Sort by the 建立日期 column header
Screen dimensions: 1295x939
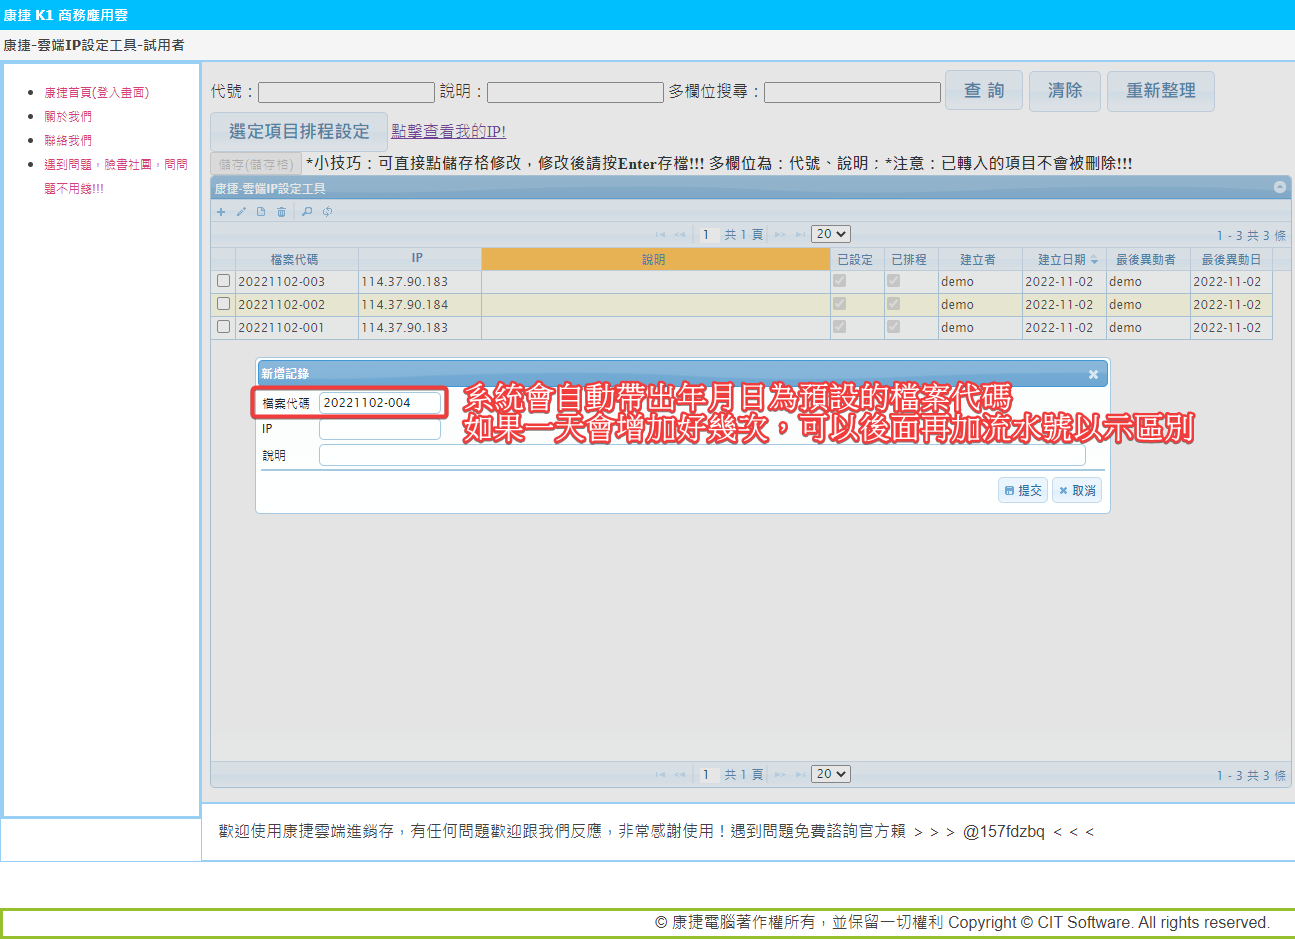click(x=1061, y=259)
